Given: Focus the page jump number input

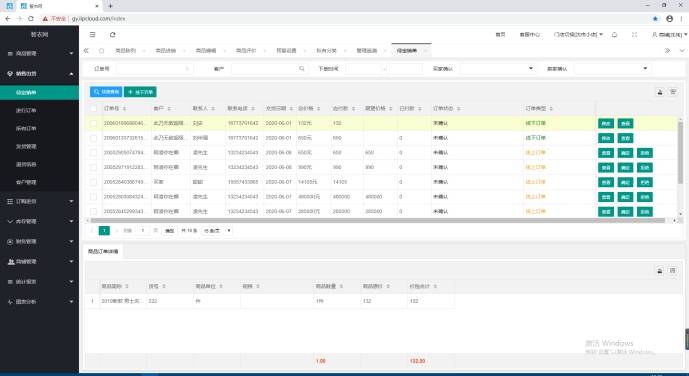Looking at the screenshot, I should click(142, 231).
